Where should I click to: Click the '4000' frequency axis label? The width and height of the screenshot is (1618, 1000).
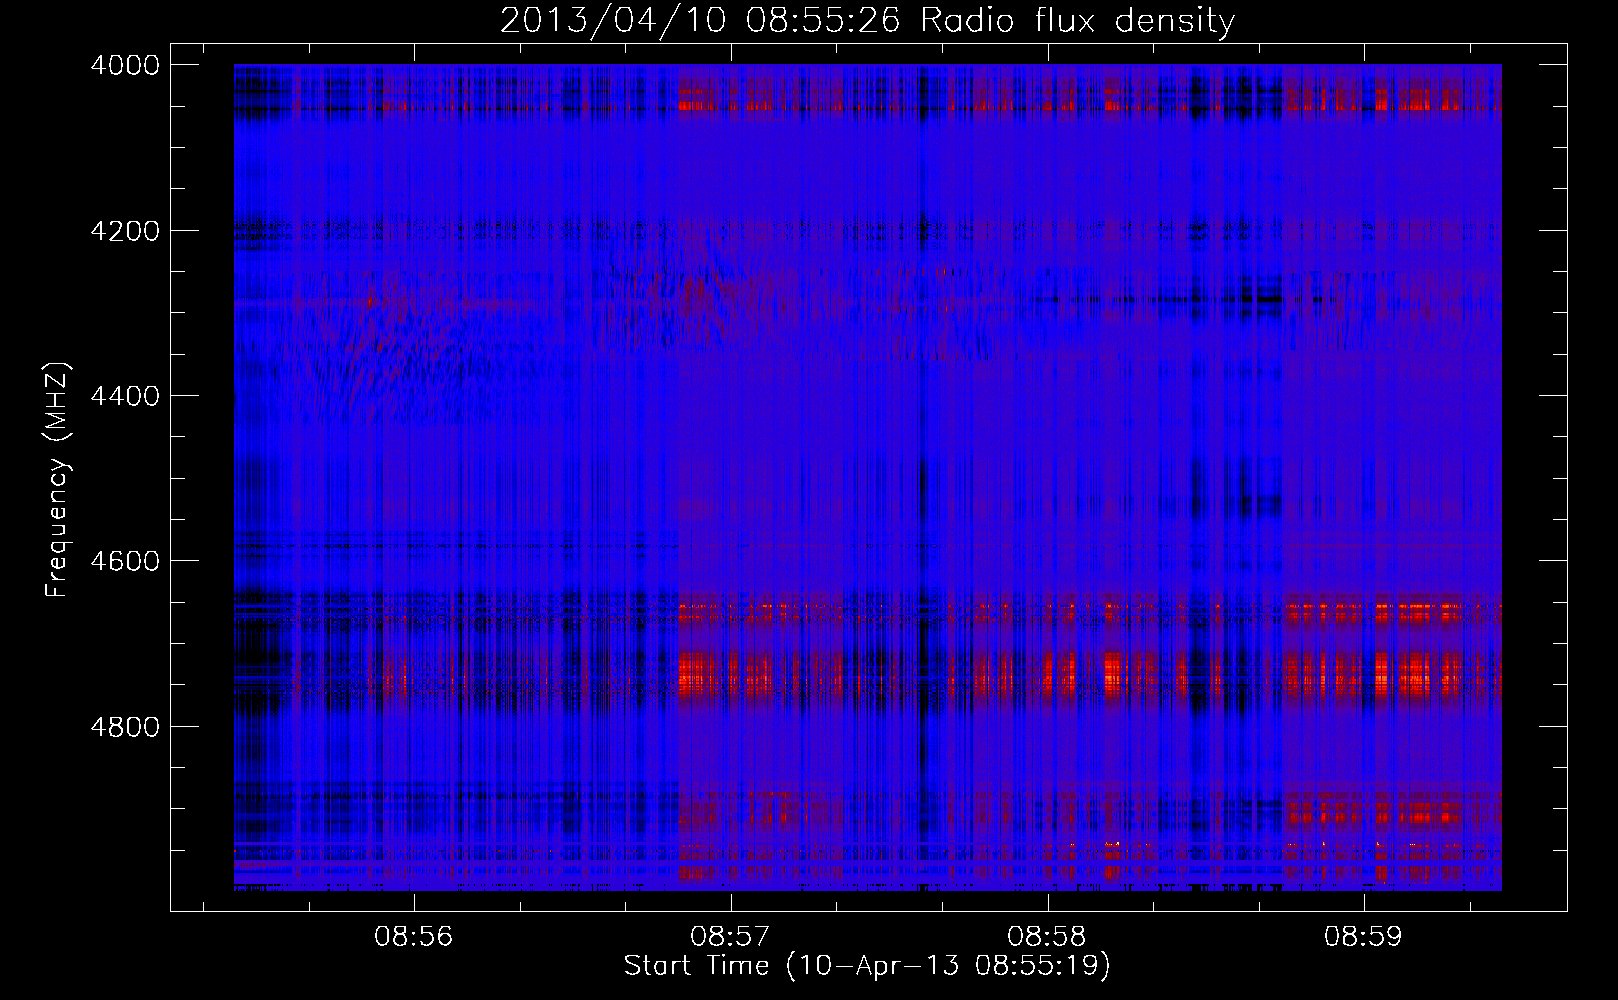(x=125, y=65)
